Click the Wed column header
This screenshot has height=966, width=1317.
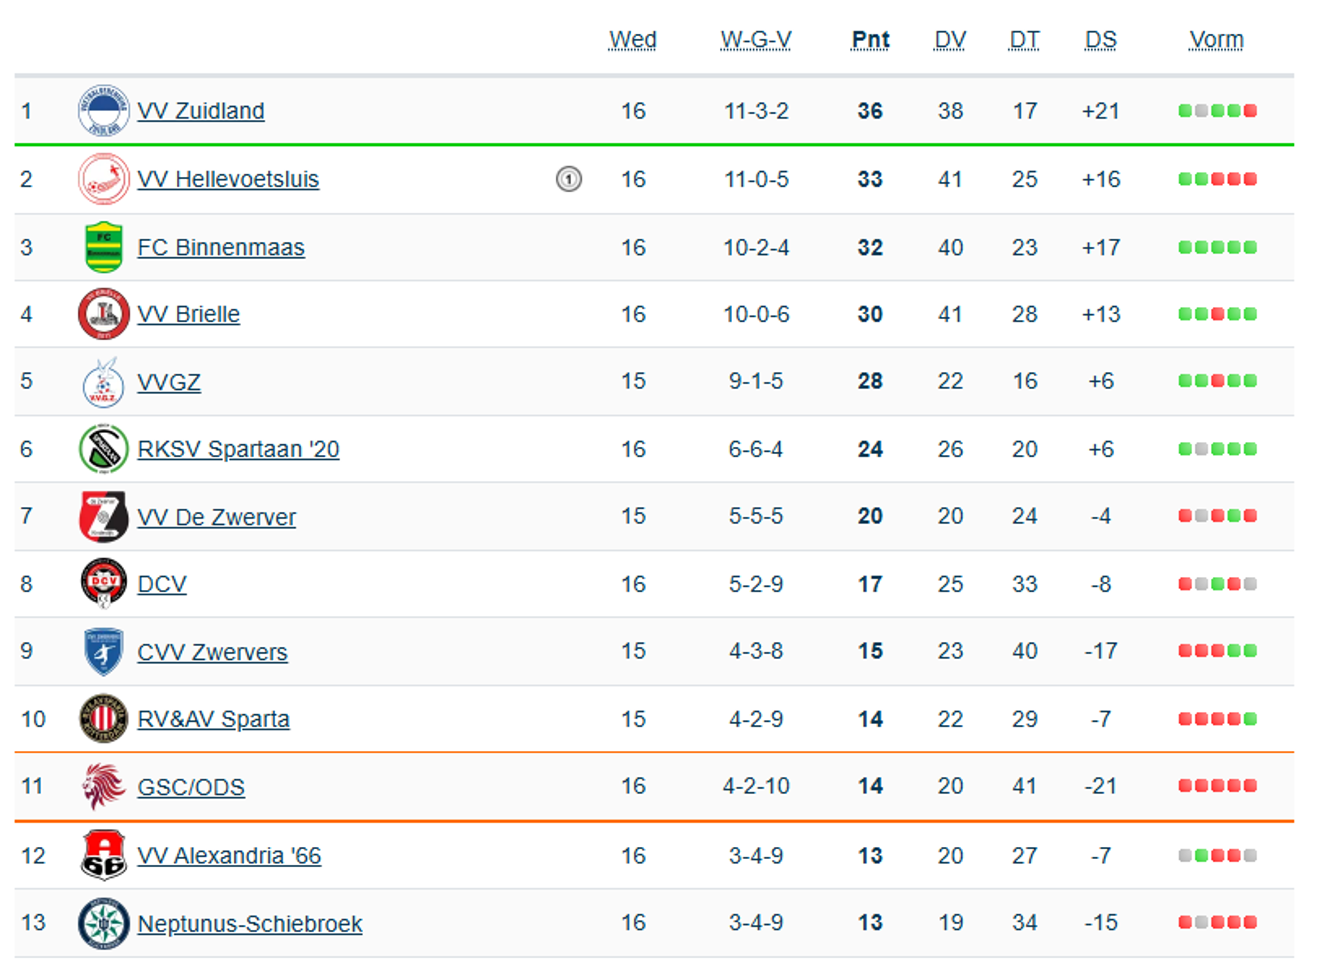pos(633,40)
